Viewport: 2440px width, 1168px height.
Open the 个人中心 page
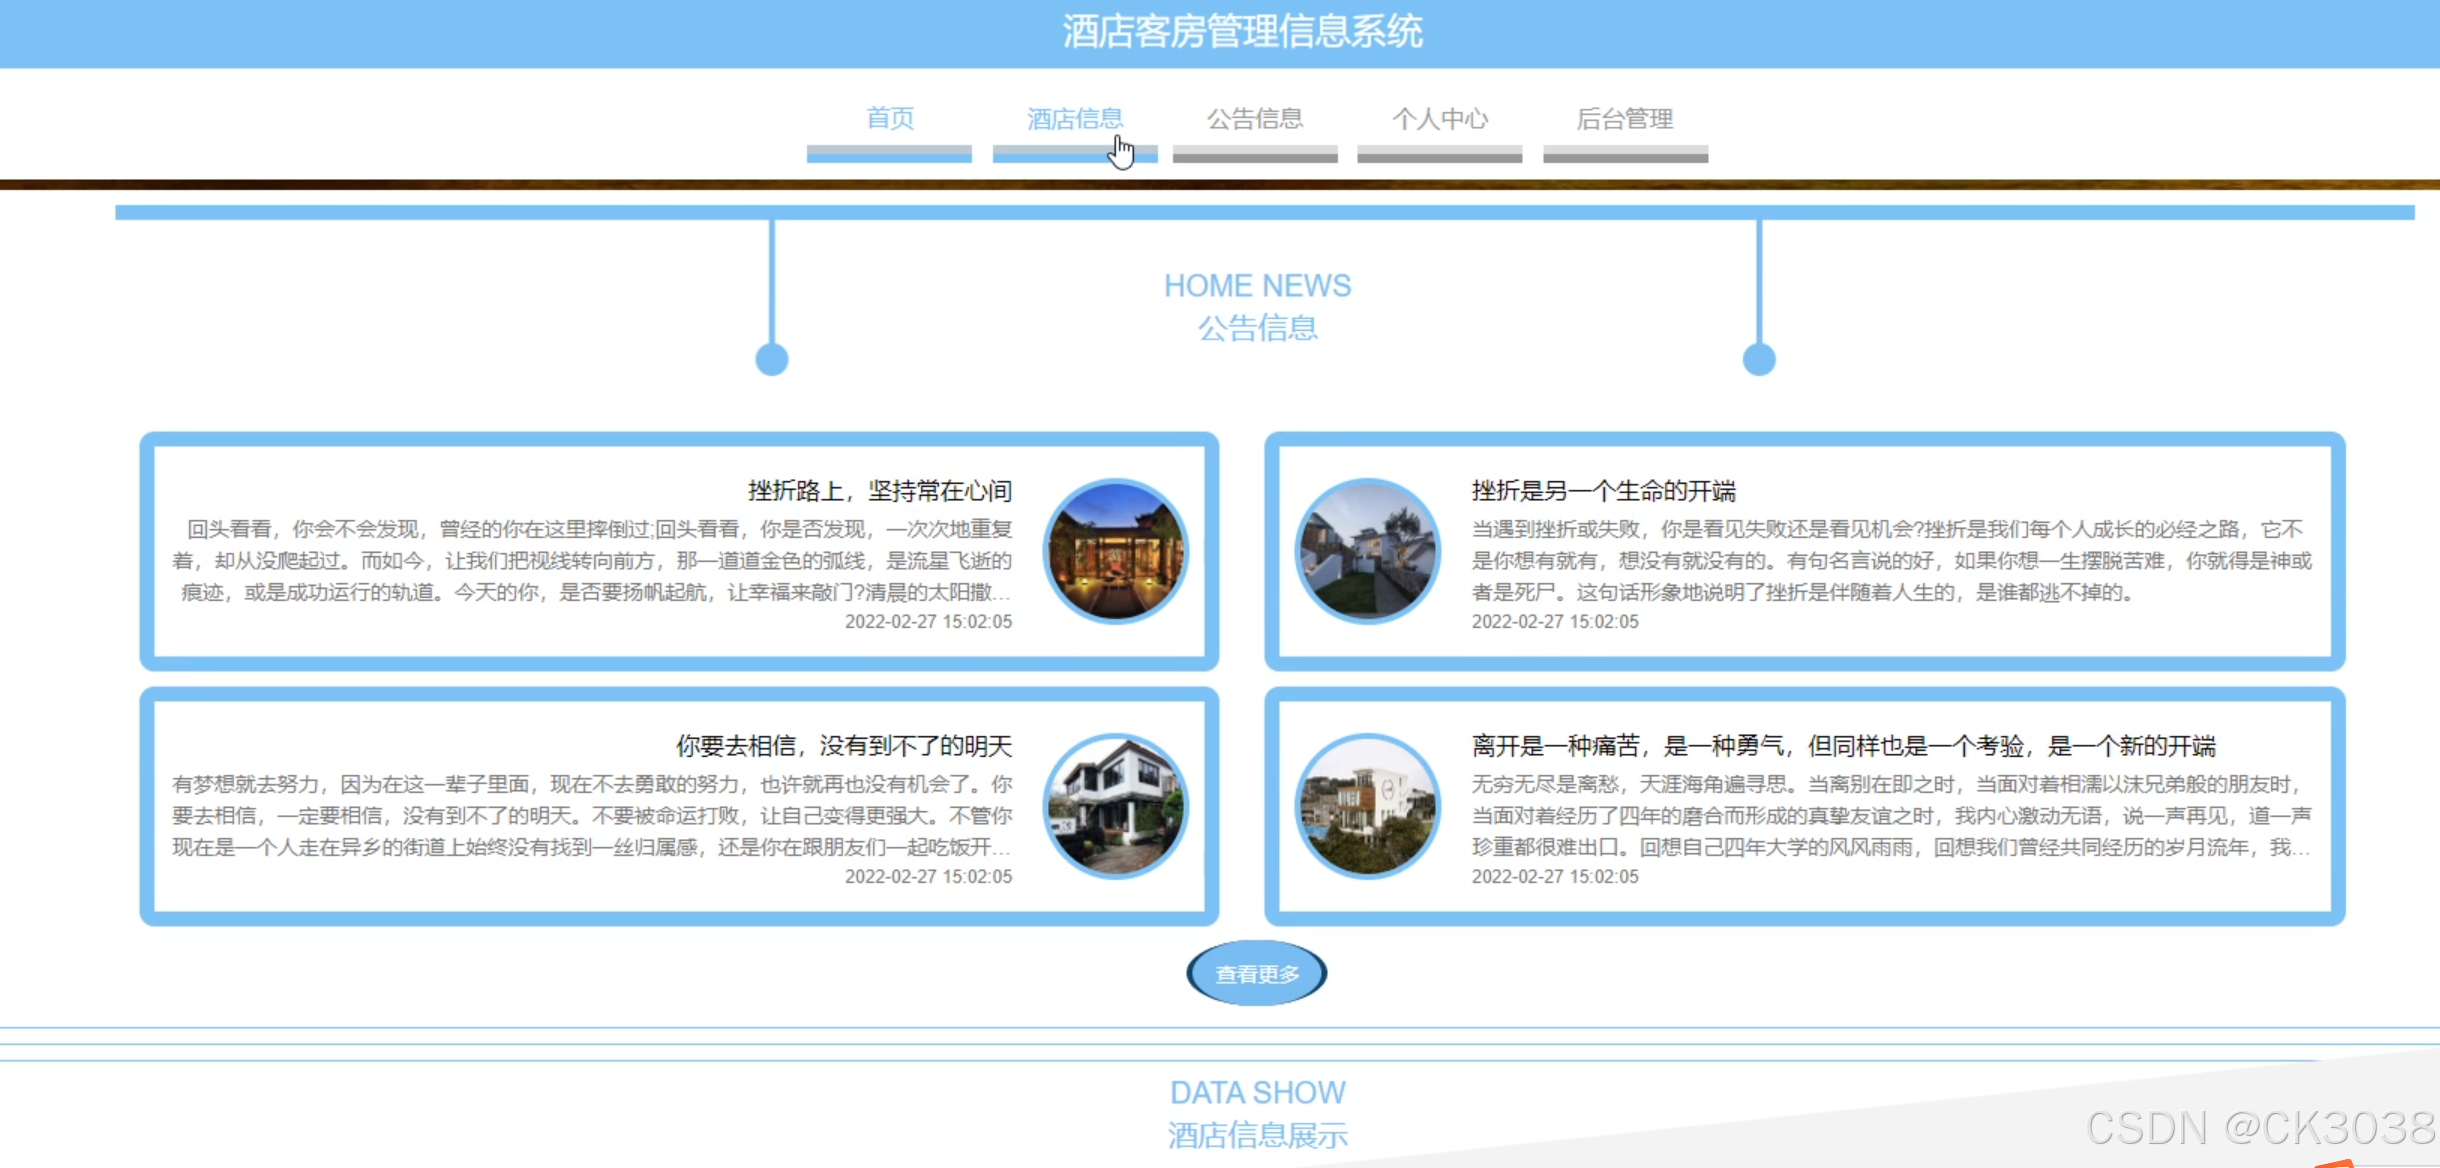pos(1440,118)
